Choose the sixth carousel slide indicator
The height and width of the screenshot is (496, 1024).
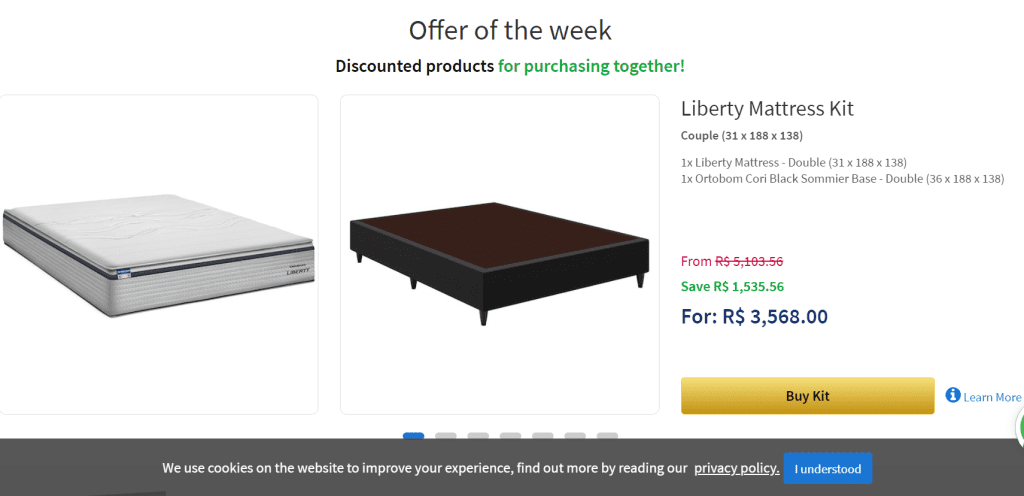click(x=575, y=436)
